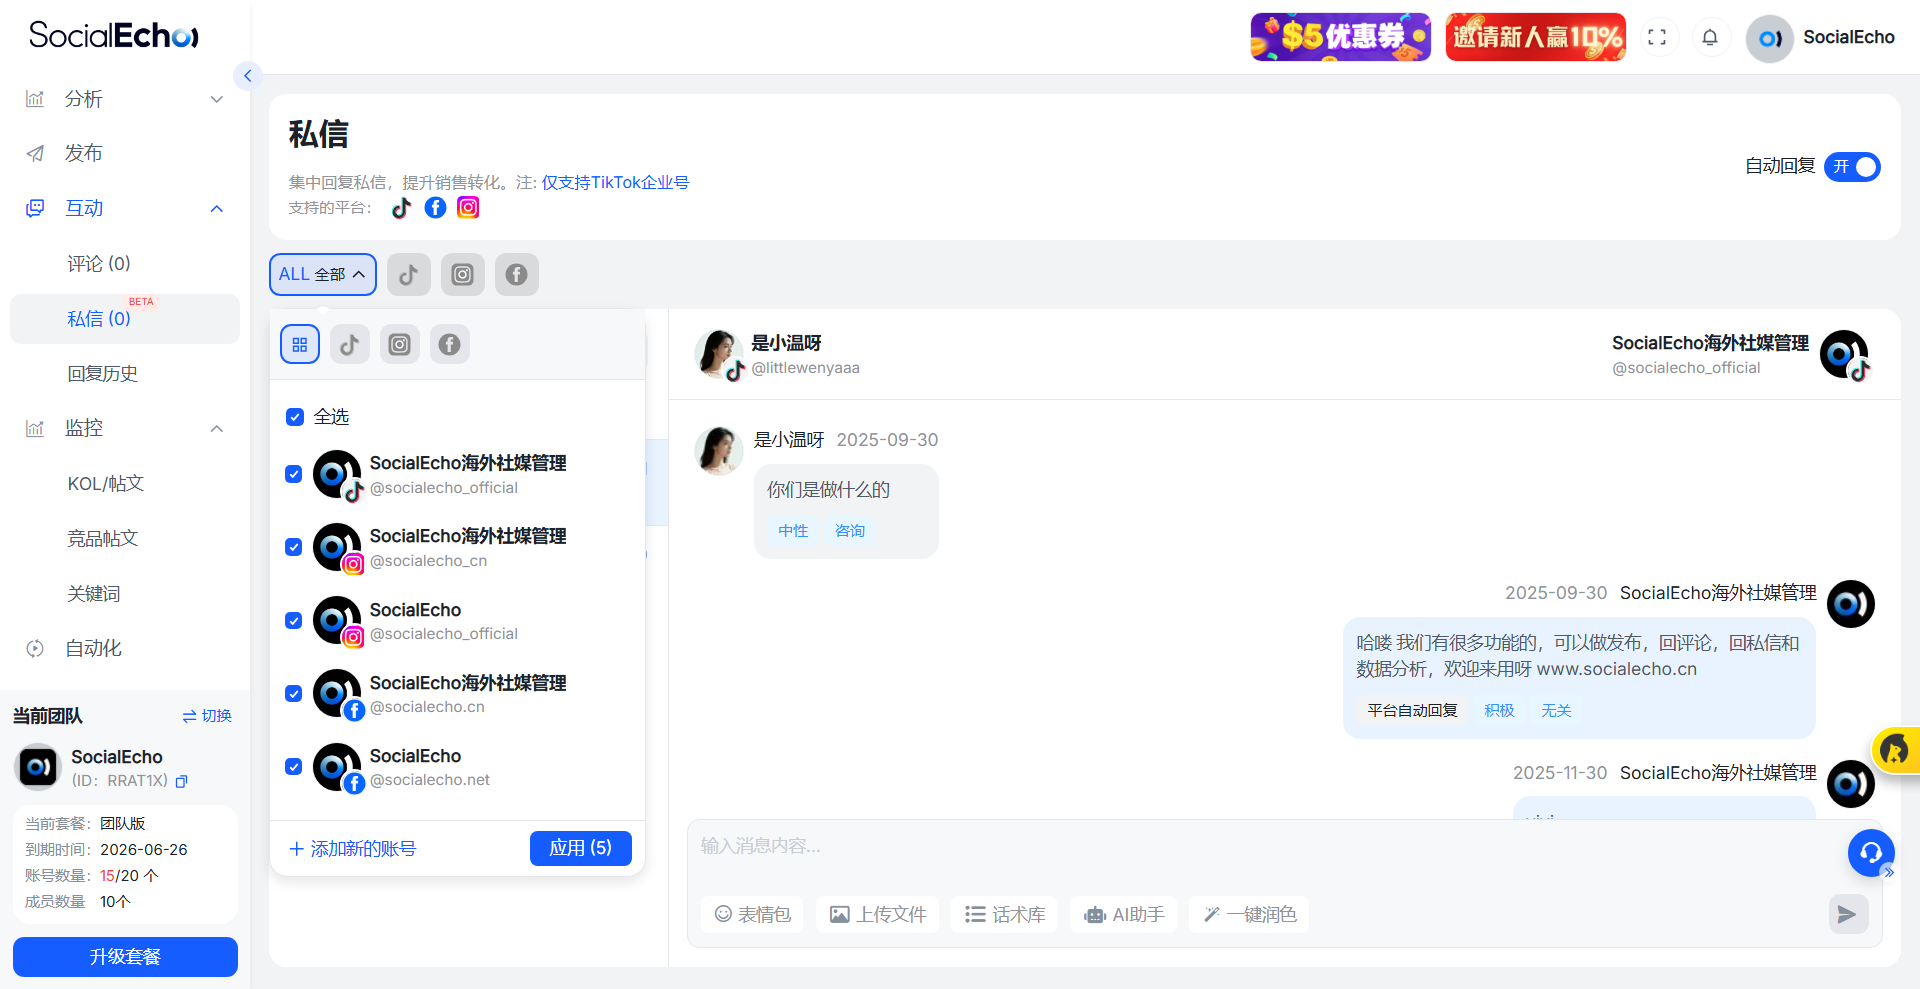
Task: Click the SocialEcho logo
Action: (x=114, y=35)
